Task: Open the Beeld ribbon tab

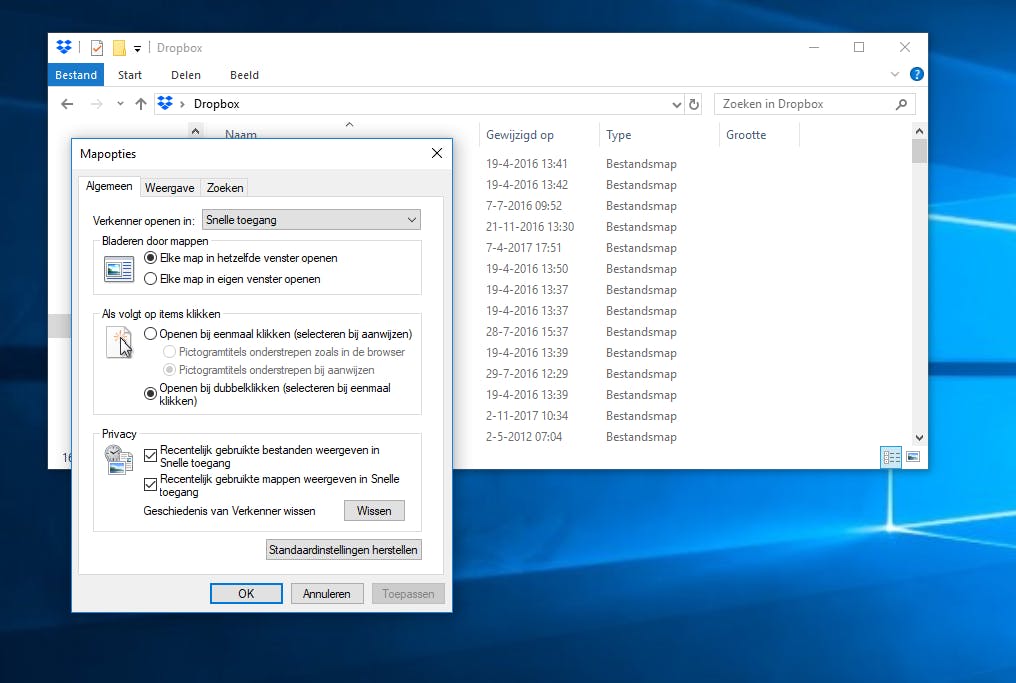Action: (244, 75)
